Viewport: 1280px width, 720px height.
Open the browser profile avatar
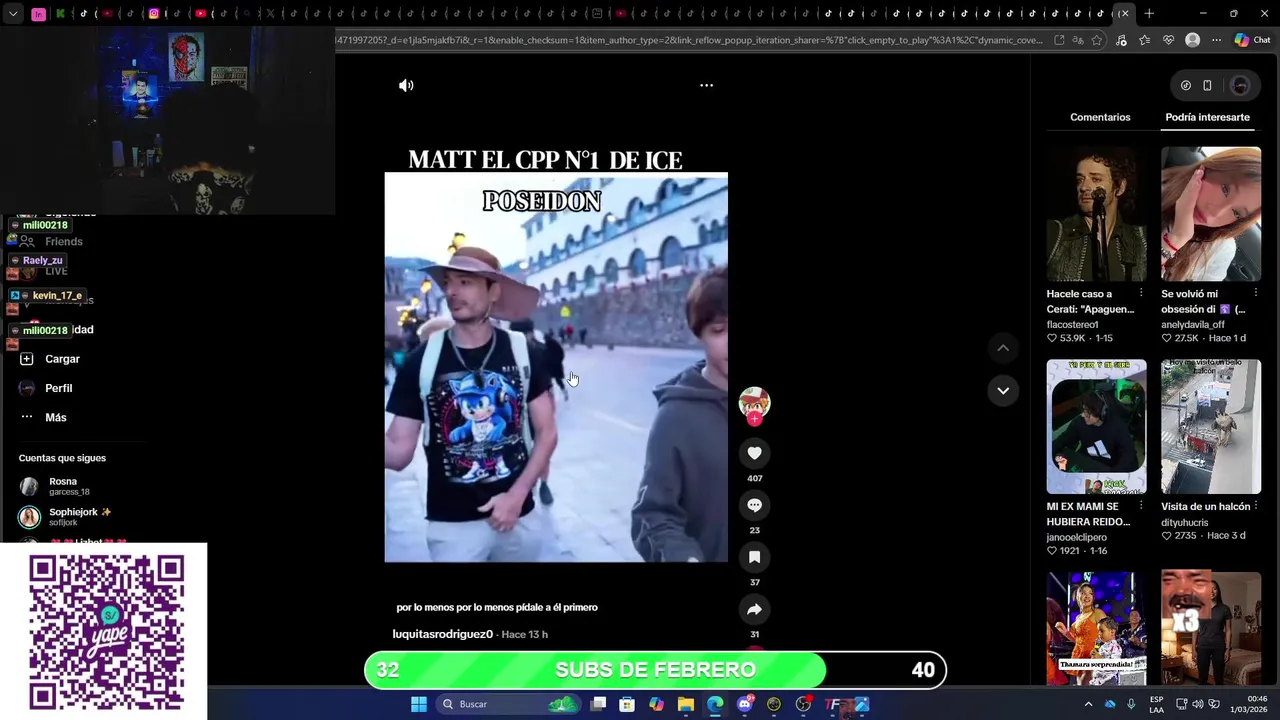click(x=1192, y=40)
